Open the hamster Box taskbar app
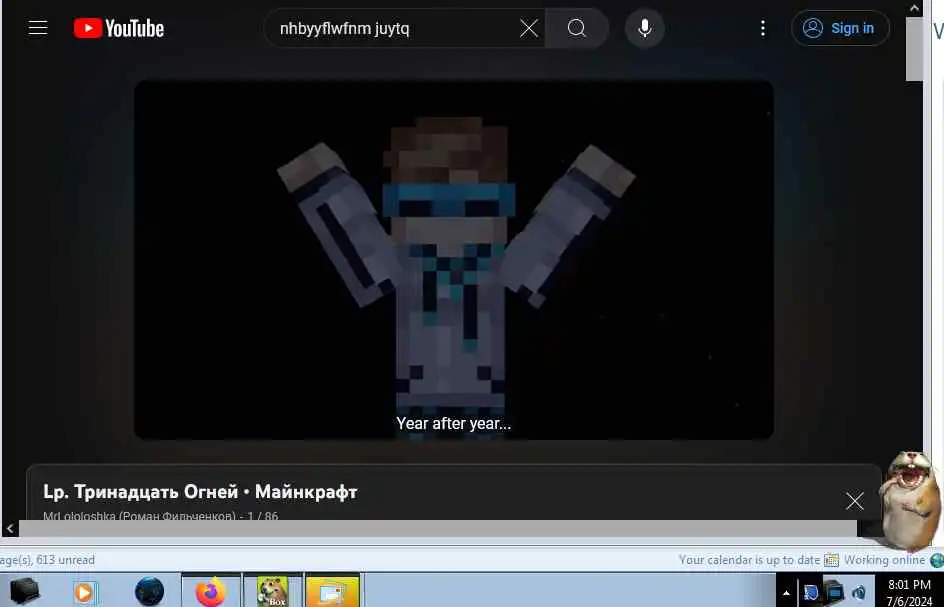 [x=272, y=591]
